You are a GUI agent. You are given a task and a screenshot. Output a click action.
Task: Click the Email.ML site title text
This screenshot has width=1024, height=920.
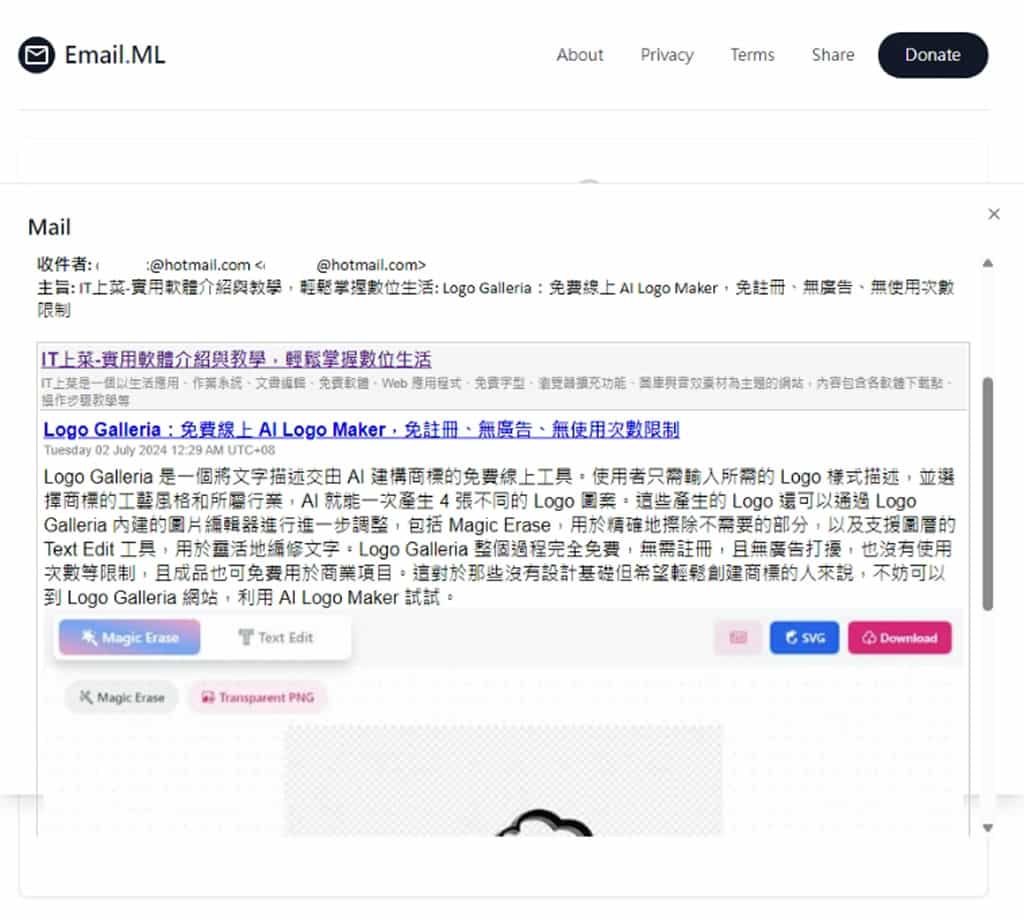[115, 55]
